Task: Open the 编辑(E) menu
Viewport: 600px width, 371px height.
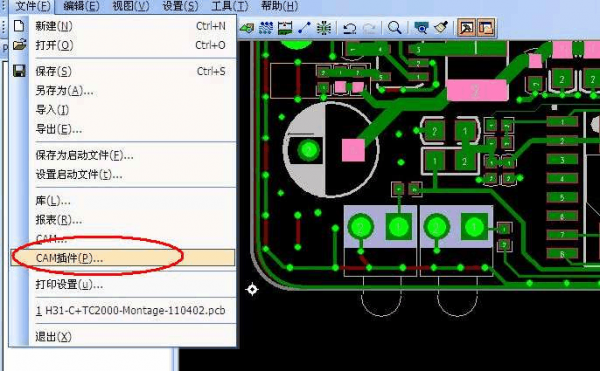Action: pos(81,6)
